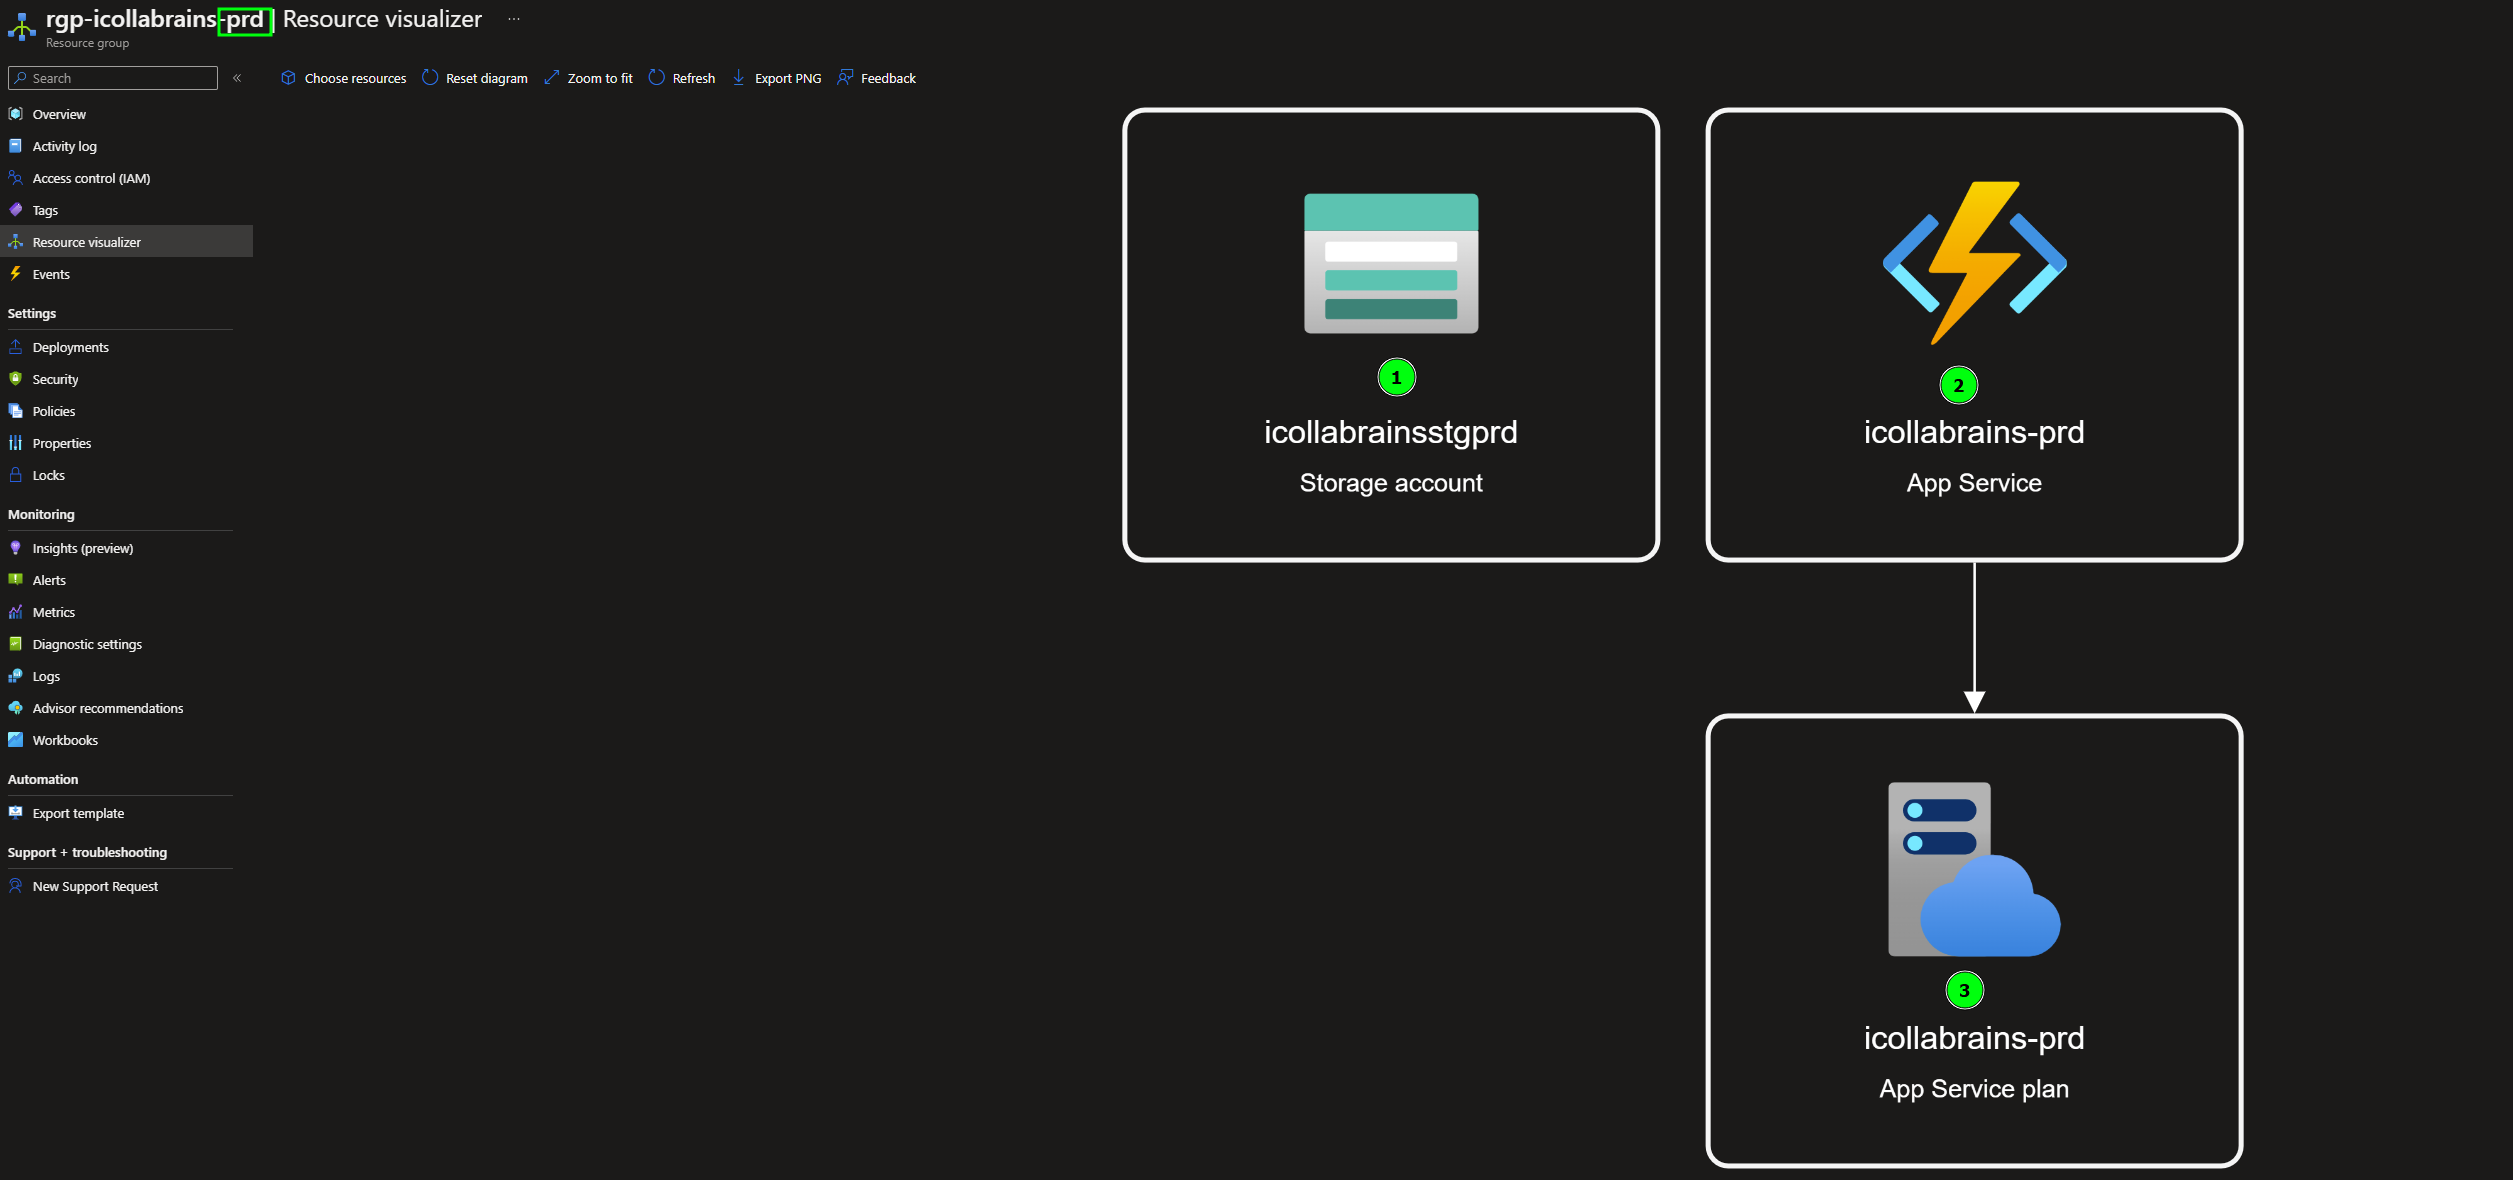Select the Resource visualizer sidebar item
This screenshot has width=2513, height=1180.
(126, 242)
